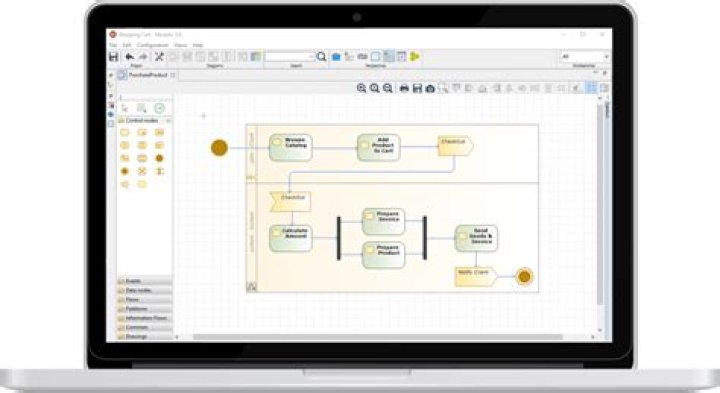Select the PurchaseProduct diagram tab

click(147, 74)
